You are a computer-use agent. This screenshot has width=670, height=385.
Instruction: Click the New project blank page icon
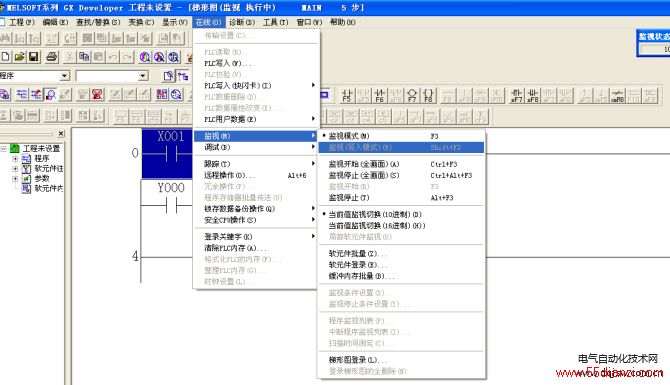pyautogui.click(x=6, y=57)
